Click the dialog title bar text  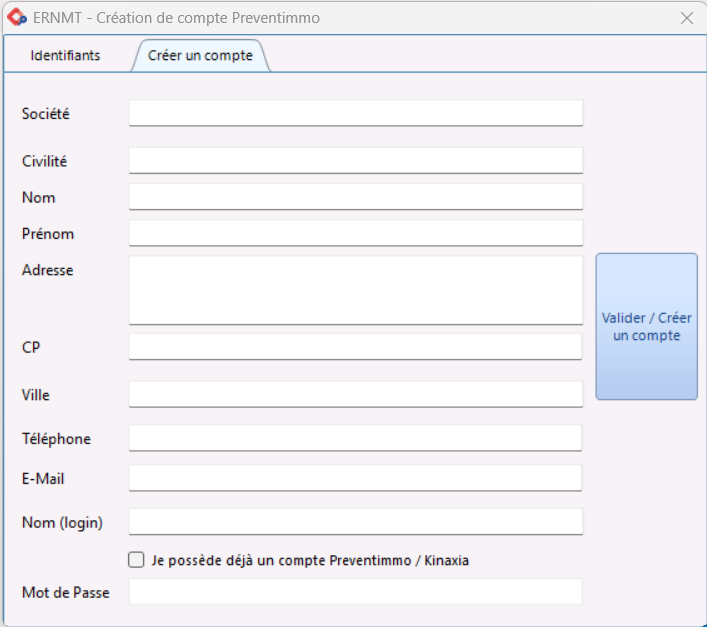pyautogui.click(x=176, y=18)
